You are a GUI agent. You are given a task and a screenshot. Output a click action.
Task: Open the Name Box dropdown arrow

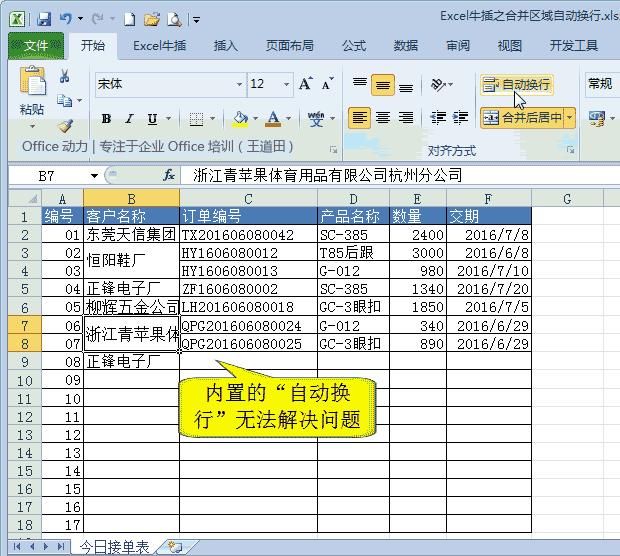tap(94, 176)
